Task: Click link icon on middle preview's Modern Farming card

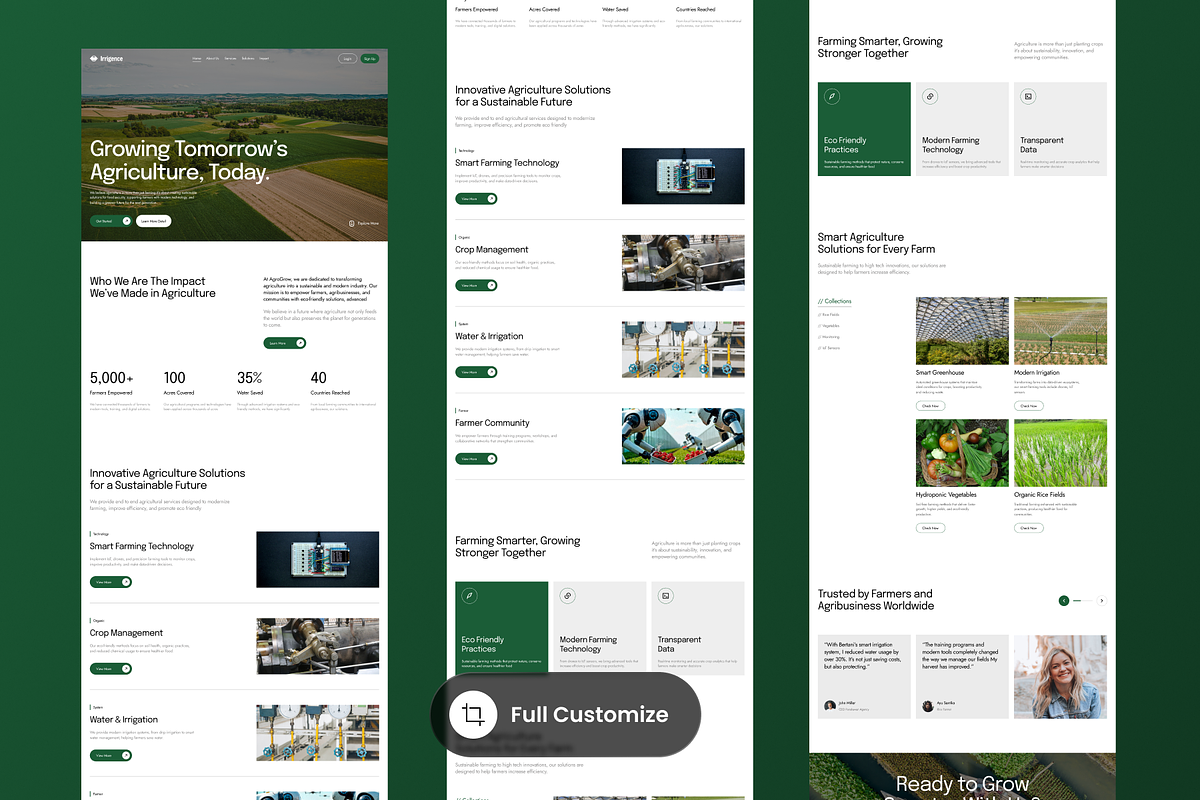Action: pyautogui.click(x=568, y=596)
